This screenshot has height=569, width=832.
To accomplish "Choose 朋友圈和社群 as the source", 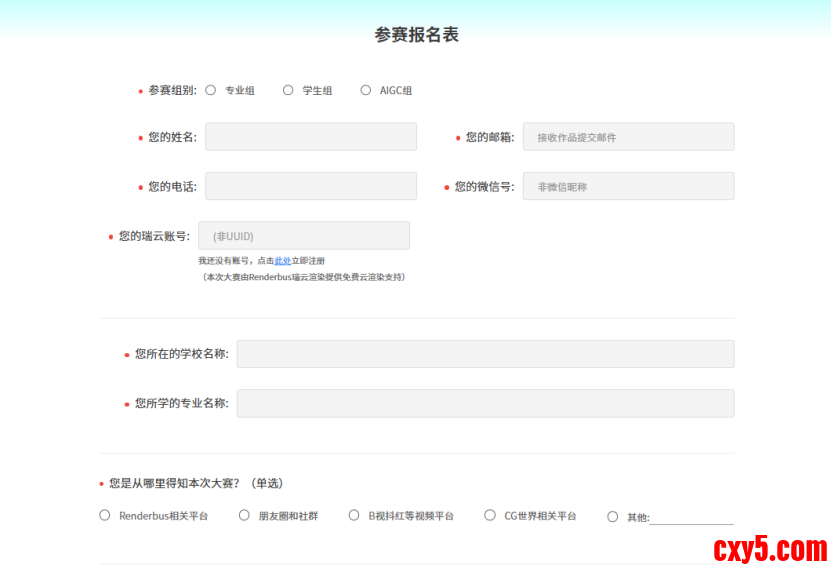I will click(x=244, y=516).
